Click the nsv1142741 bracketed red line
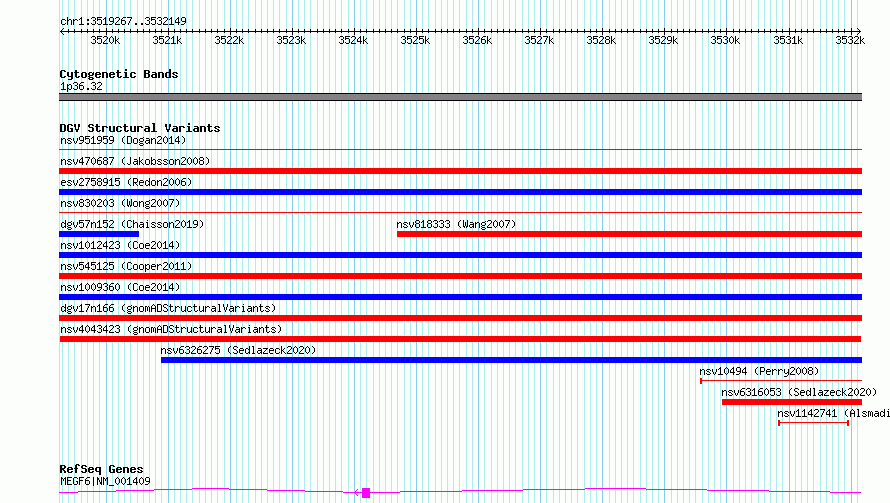This screenshot has height=503, width=890. coord(813,423)
